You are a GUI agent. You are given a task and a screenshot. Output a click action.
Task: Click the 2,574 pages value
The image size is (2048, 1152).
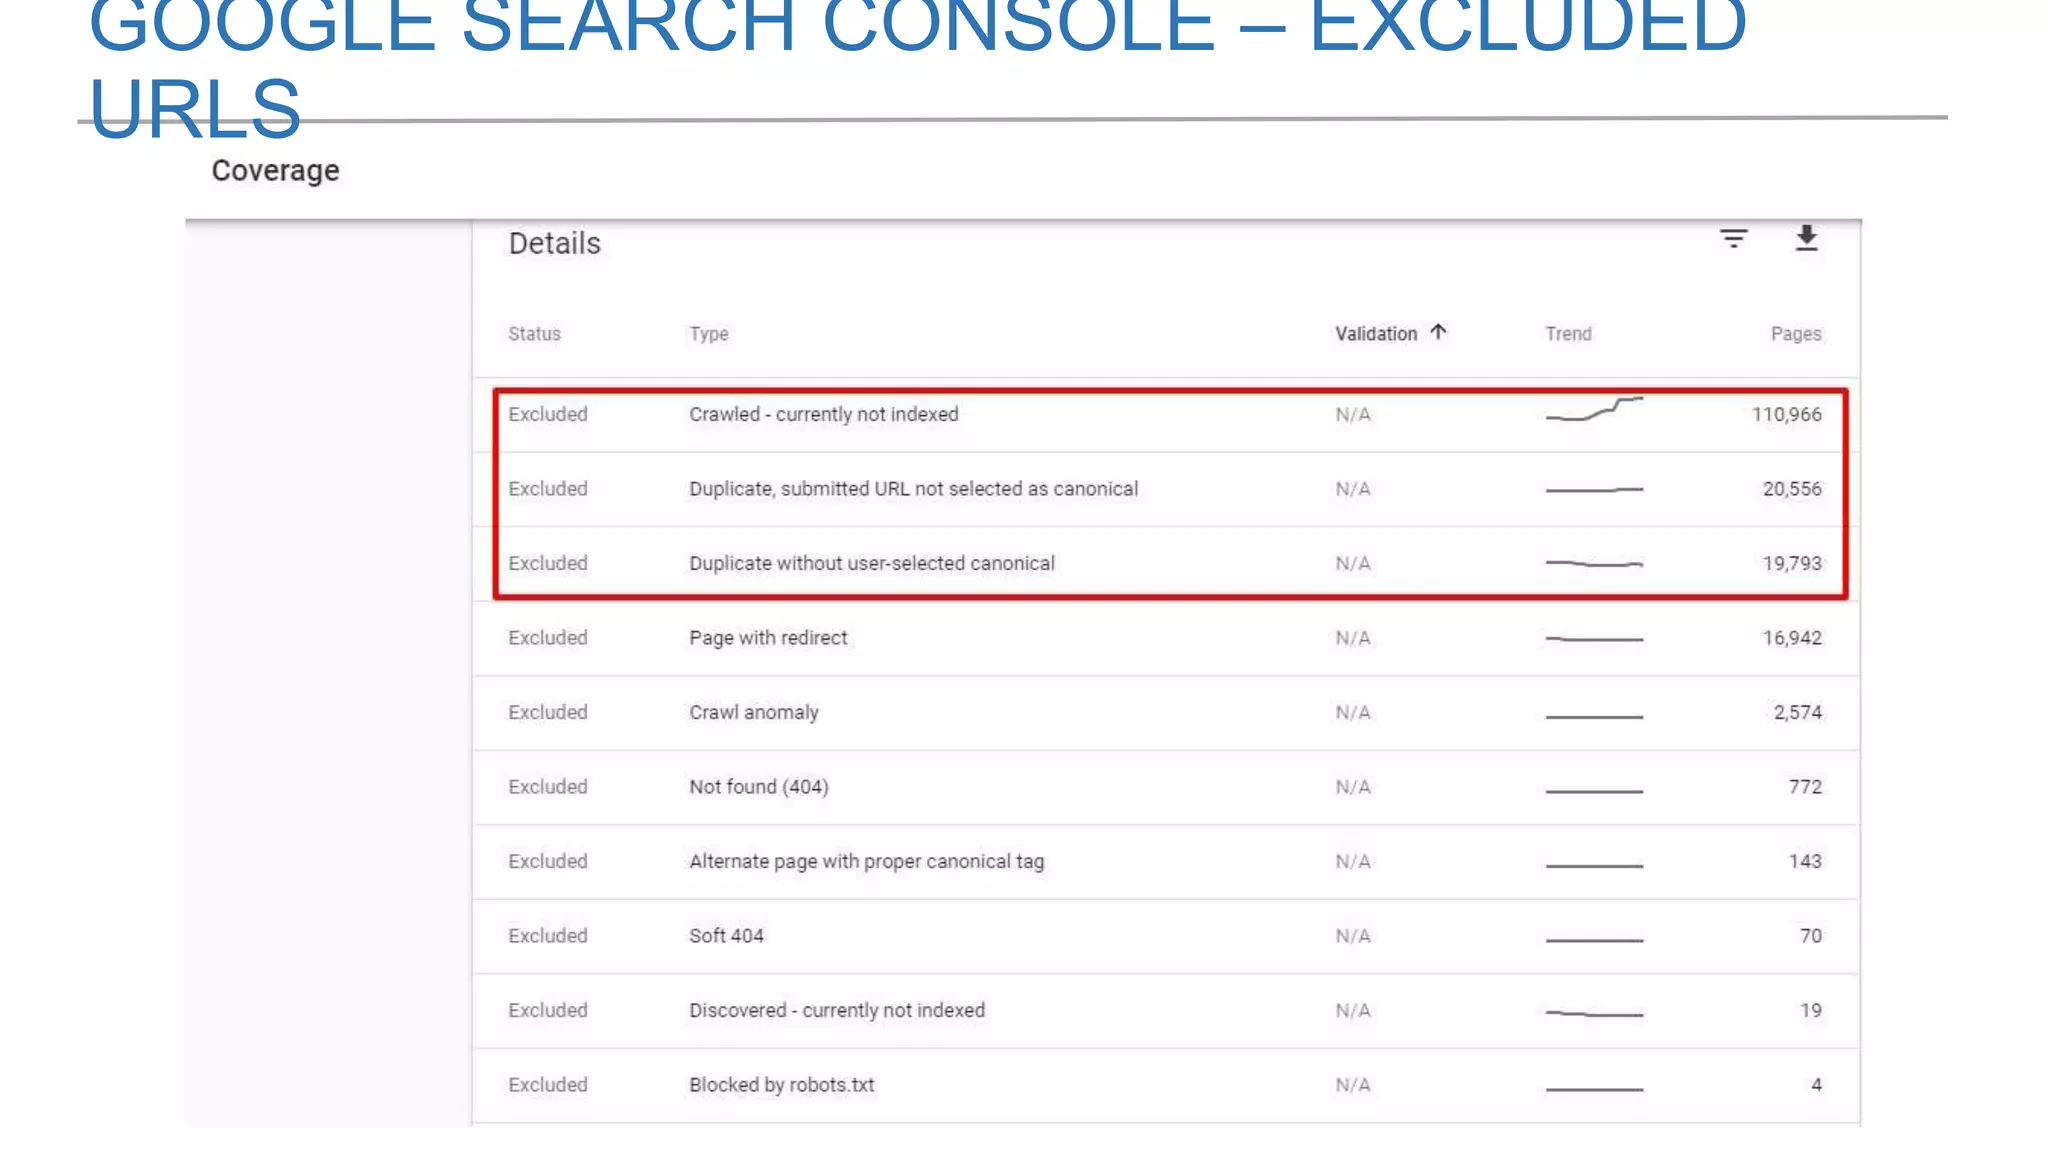click(1798, 712)
